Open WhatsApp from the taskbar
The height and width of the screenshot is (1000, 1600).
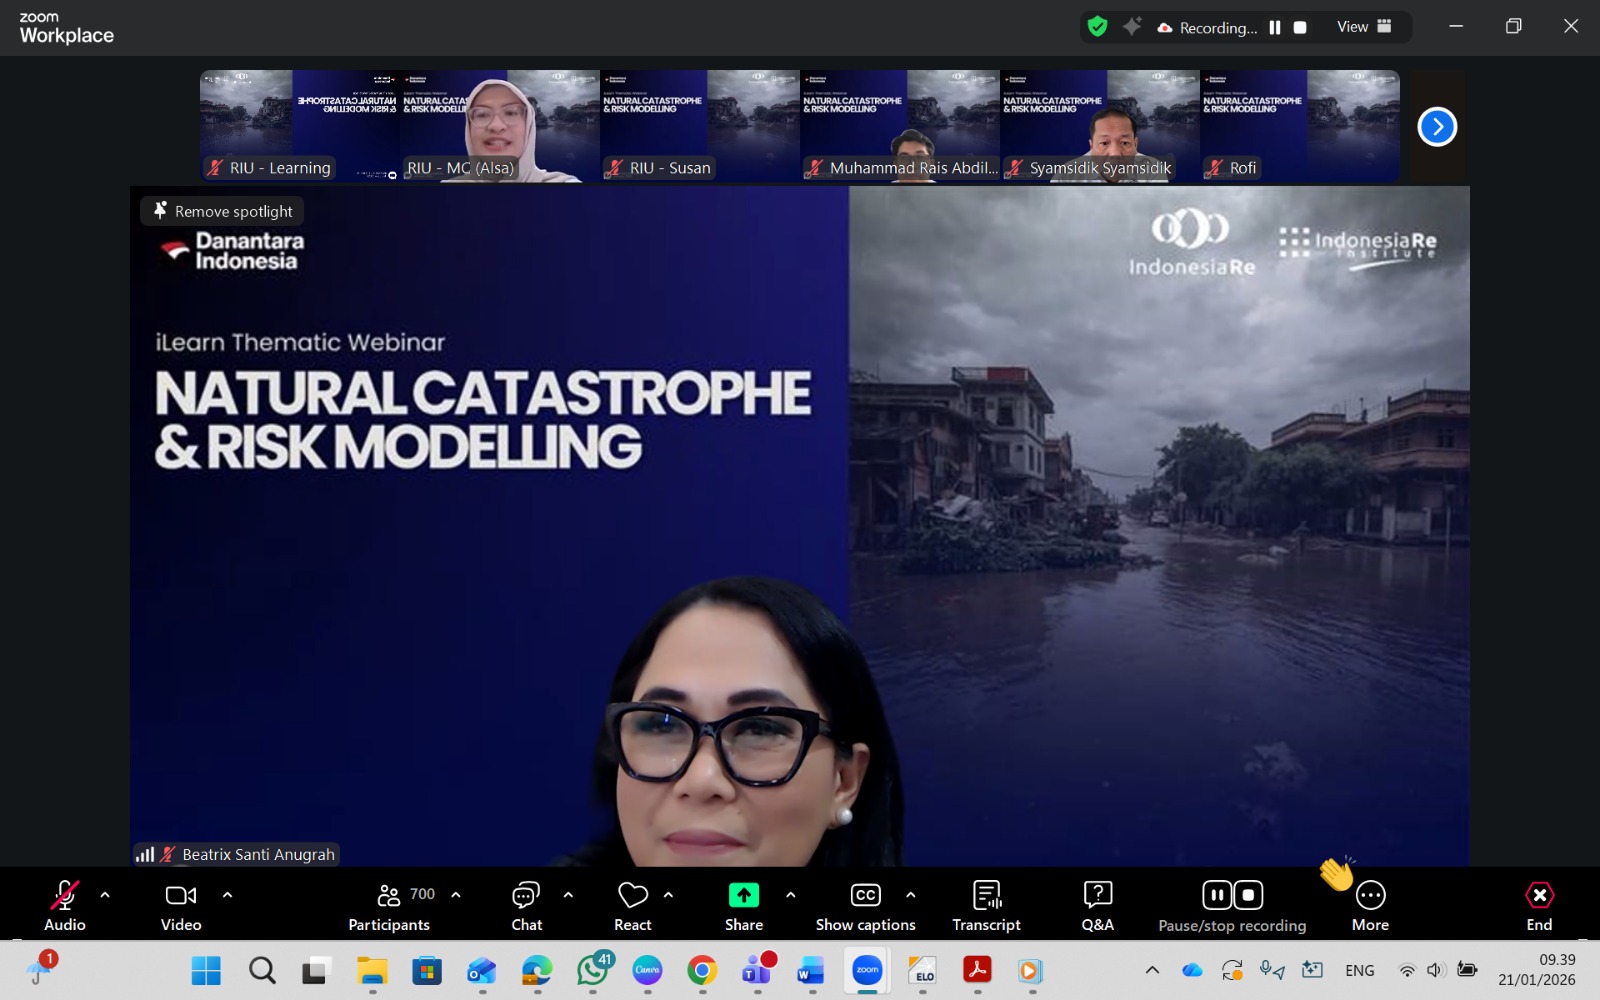(593, 971)
